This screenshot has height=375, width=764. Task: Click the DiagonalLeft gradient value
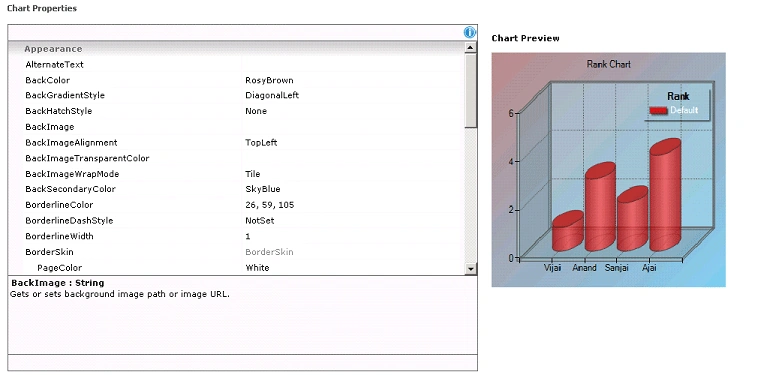(272, 95)
